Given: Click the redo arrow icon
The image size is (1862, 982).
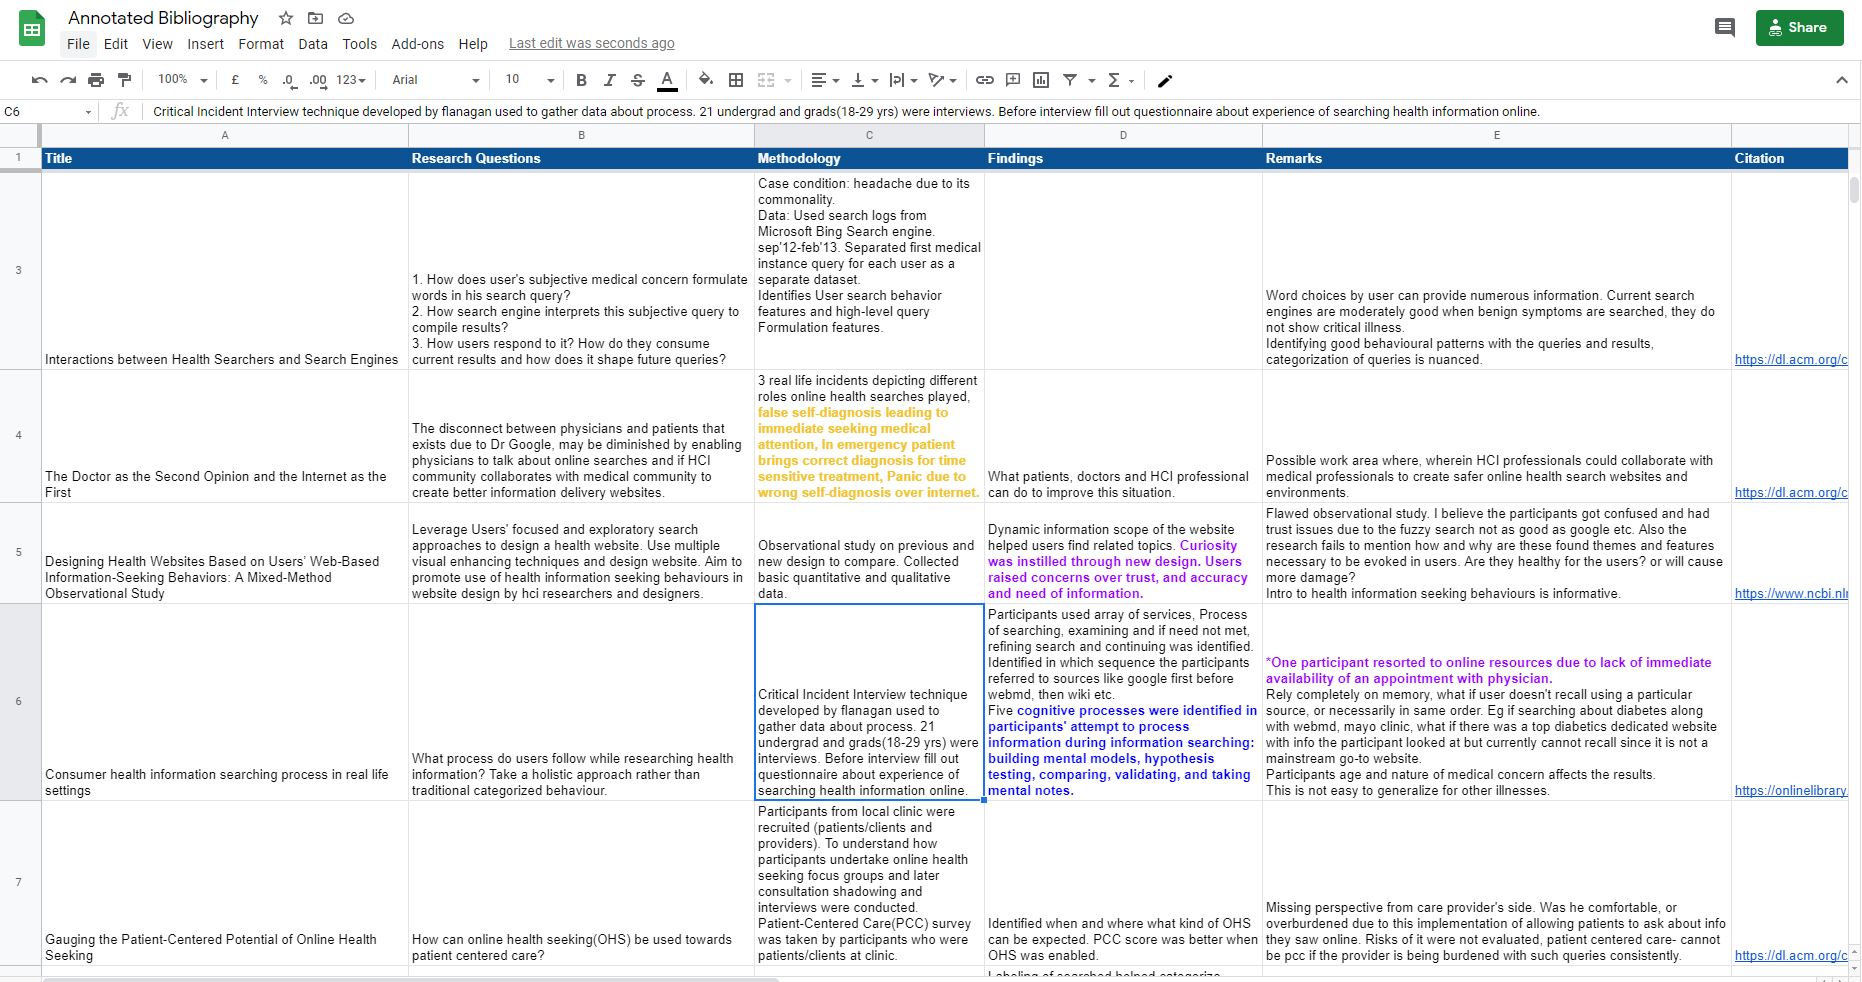Looking at the screenshot, I should pyautogui.click(x=68, y=80).
